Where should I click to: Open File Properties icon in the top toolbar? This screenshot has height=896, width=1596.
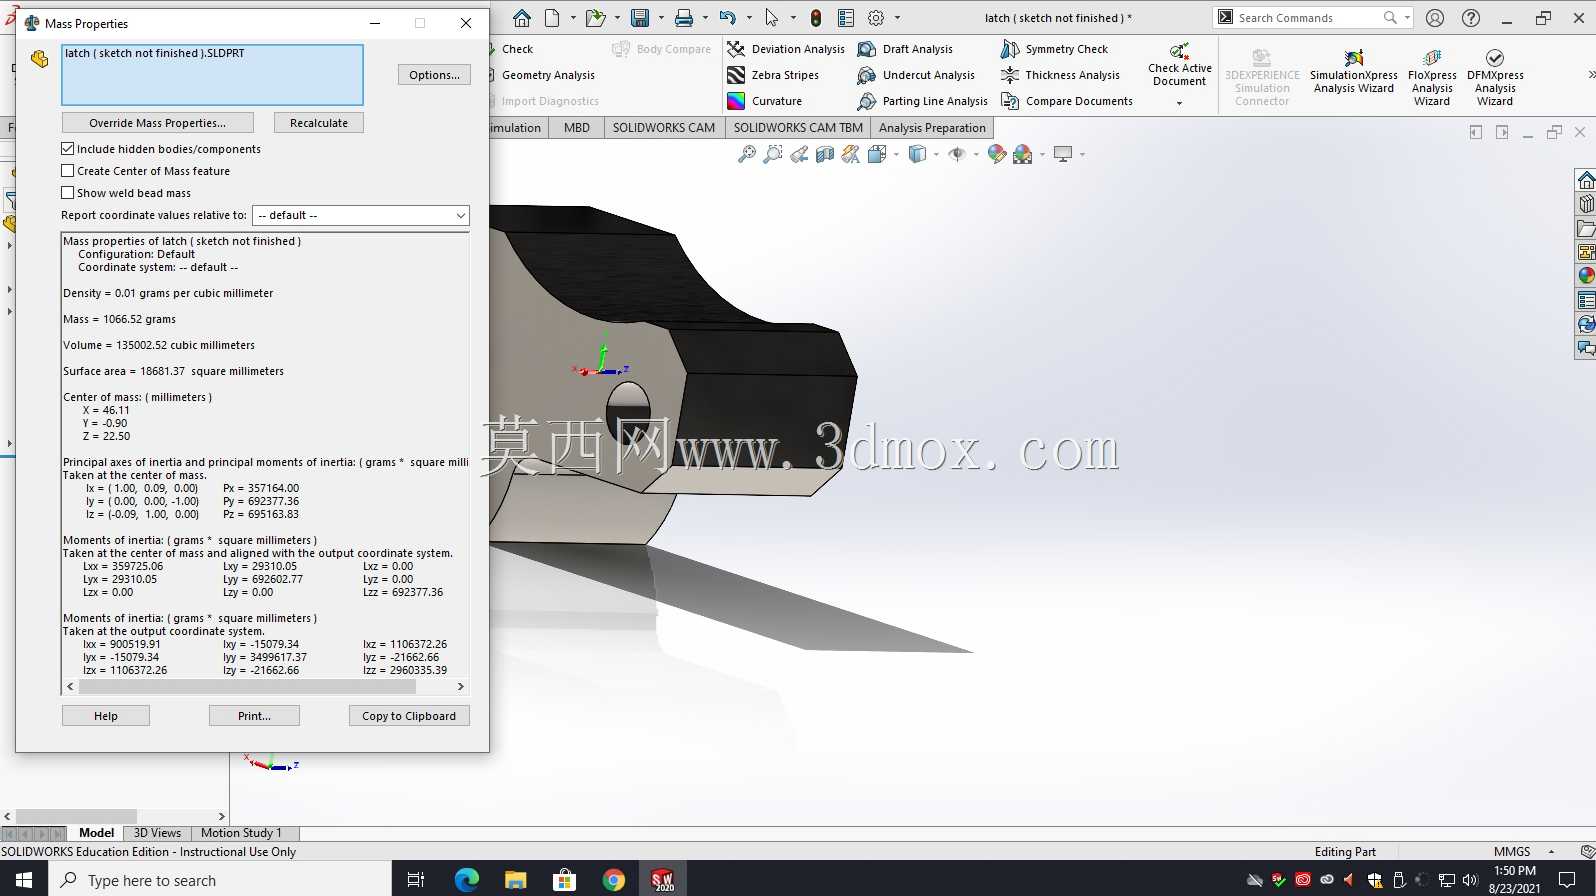[846, 18]
